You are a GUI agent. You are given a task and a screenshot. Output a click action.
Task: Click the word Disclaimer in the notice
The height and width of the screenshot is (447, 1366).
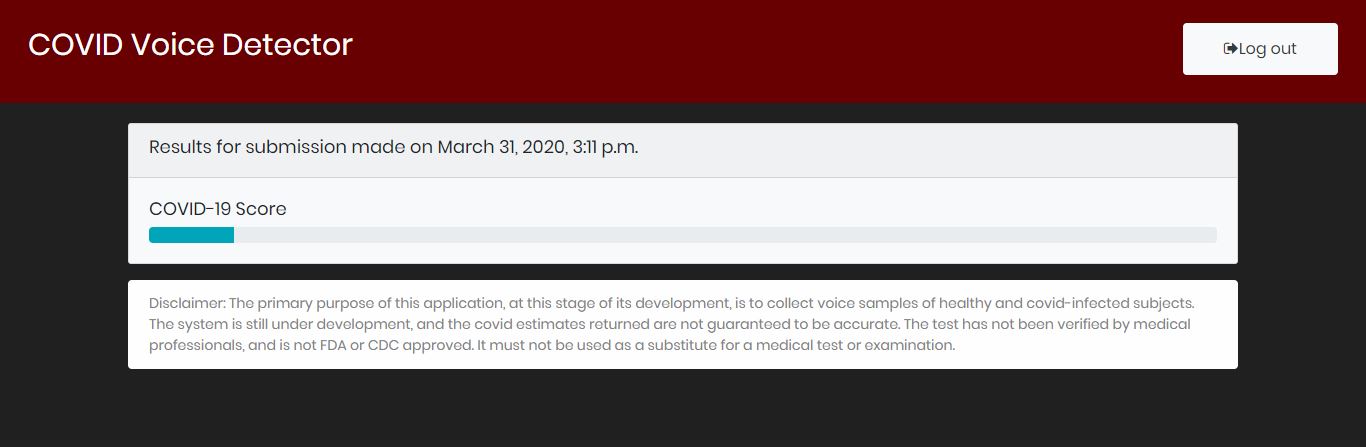tap(187, 303)
